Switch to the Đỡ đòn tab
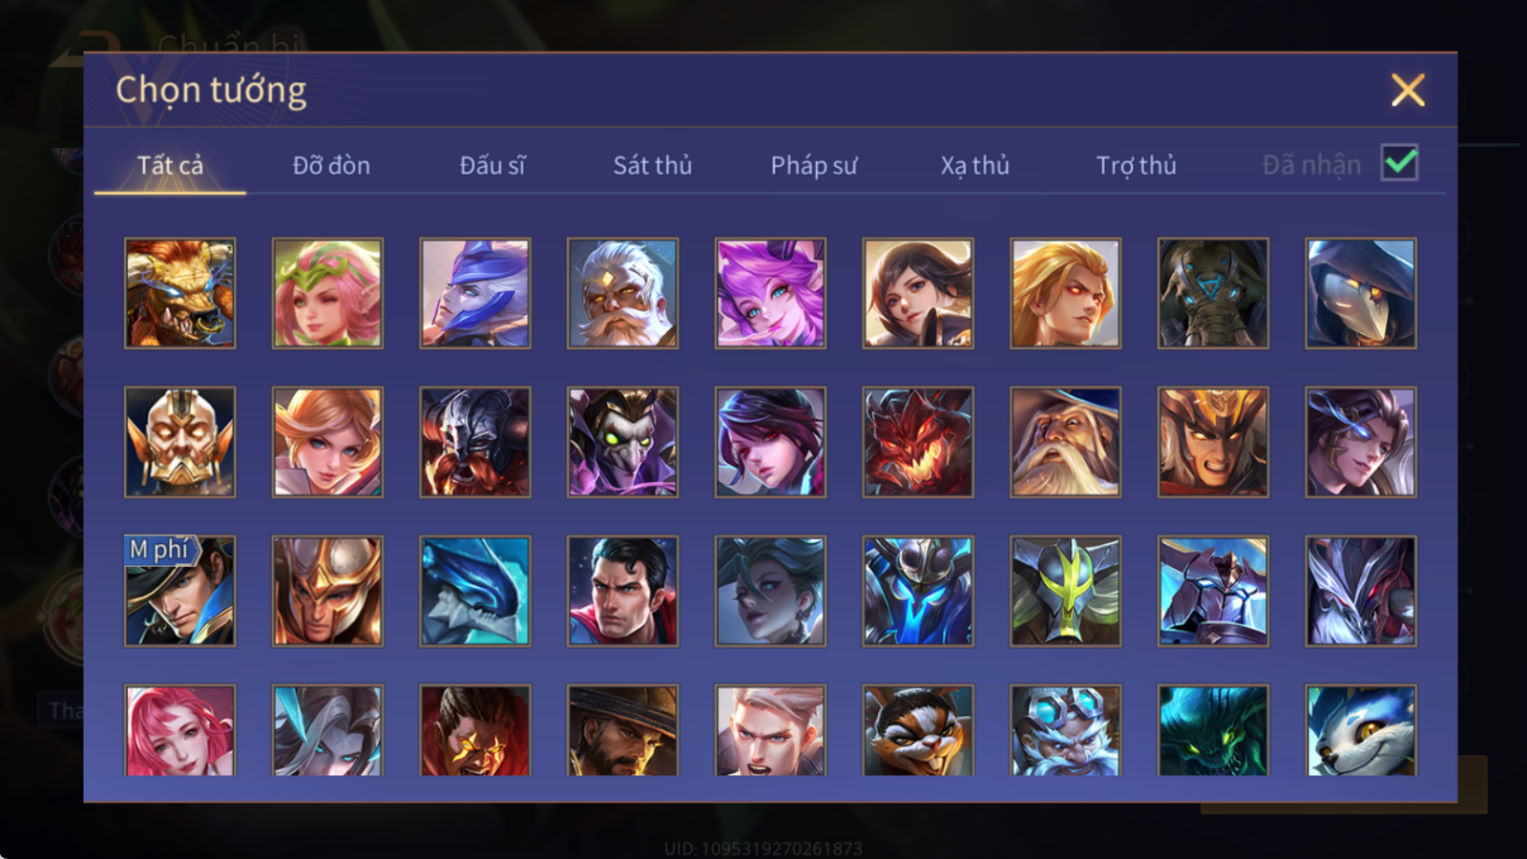This screenshot has height=859, width=1527. pyautogui.click(x=331, y=165)
